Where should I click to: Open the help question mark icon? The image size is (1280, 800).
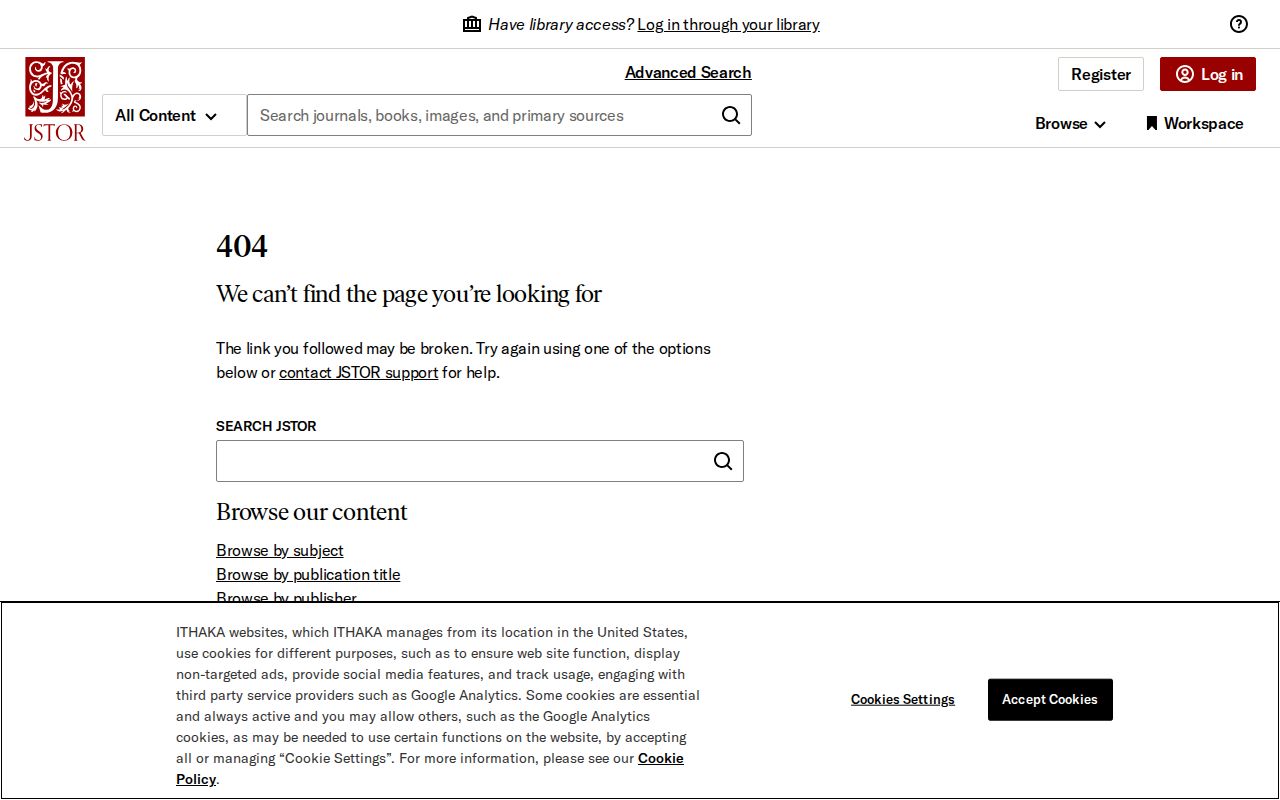(1239, 24)
